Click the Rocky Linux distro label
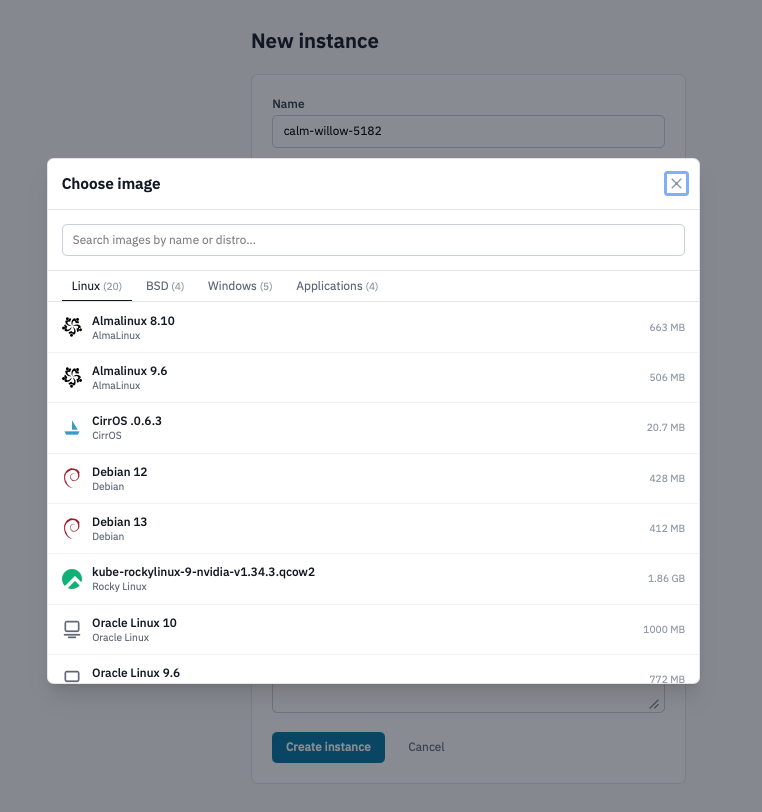 coord(119,586)
